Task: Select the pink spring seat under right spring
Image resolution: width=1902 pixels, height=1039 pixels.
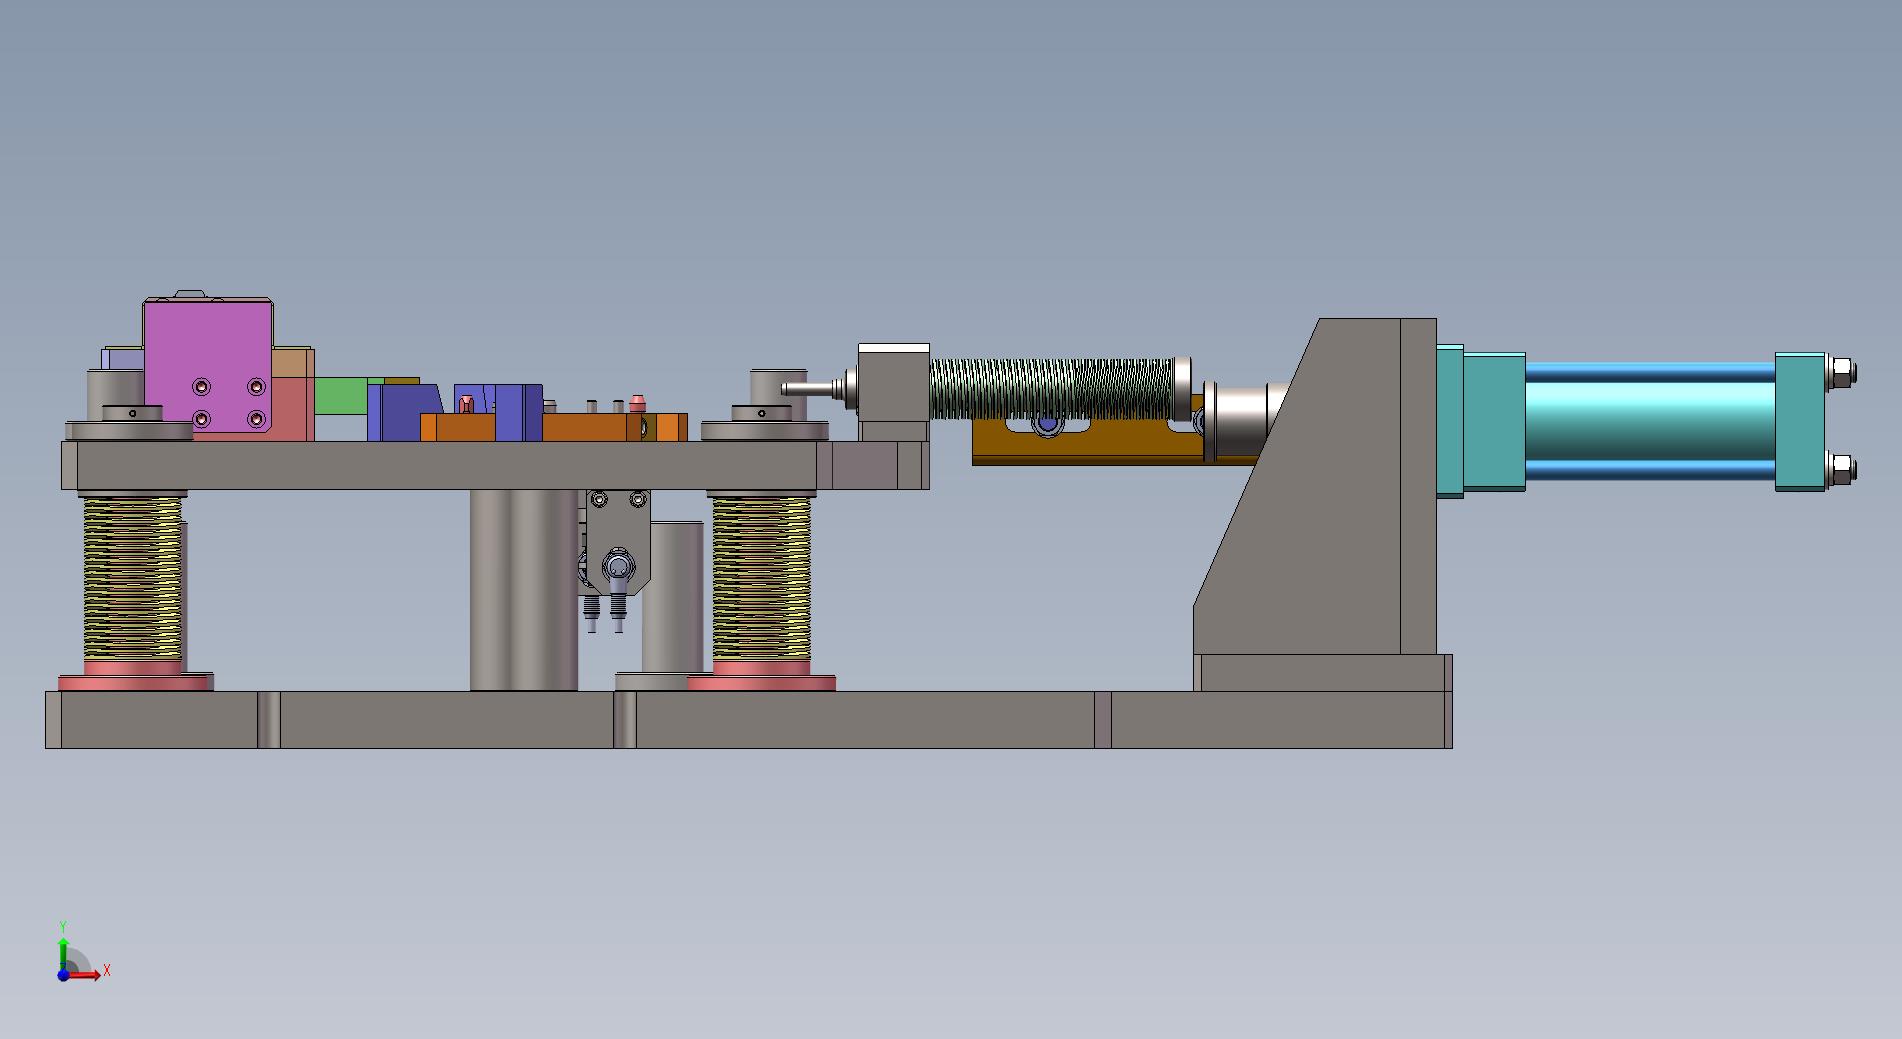Action: click(x=761, y=676)
